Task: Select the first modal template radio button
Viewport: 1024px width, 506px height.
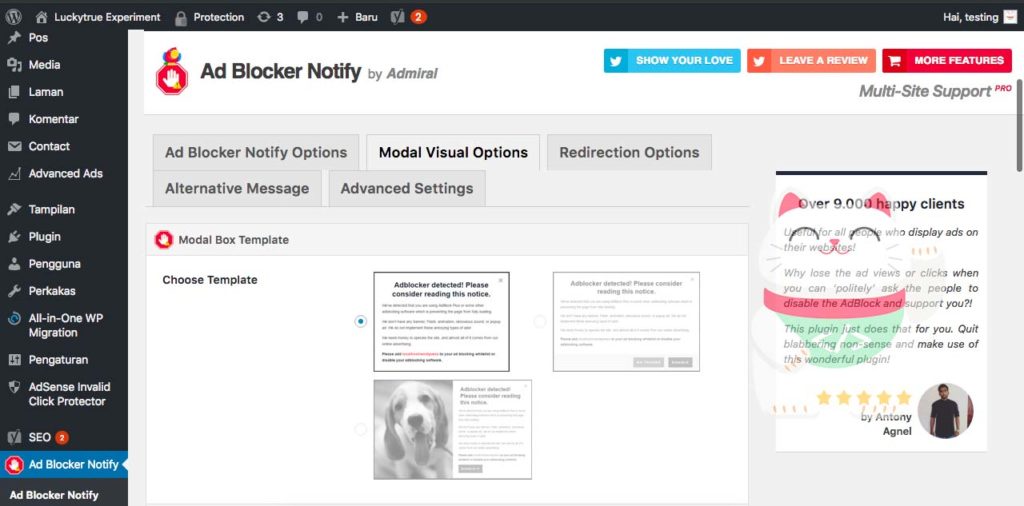Action: [x=360, y=321]
